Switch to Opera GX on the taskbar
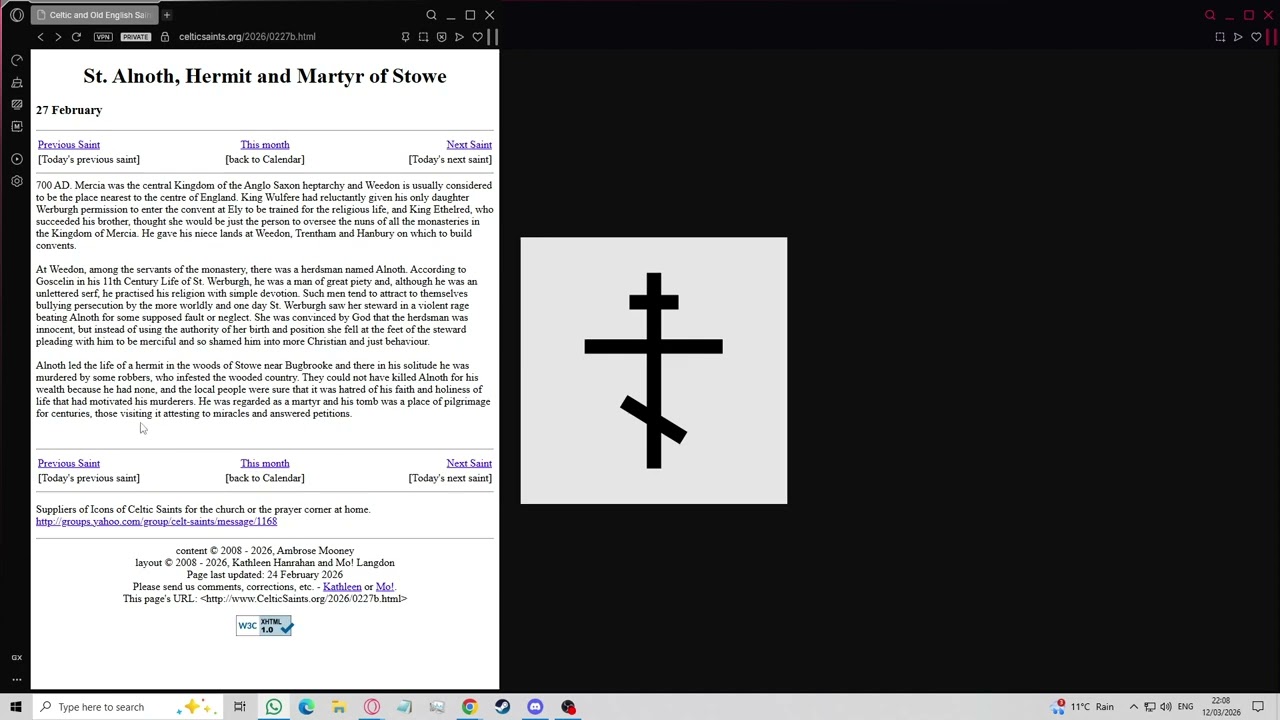This screenshot has width=1280, height=720. tap(372, 707)
